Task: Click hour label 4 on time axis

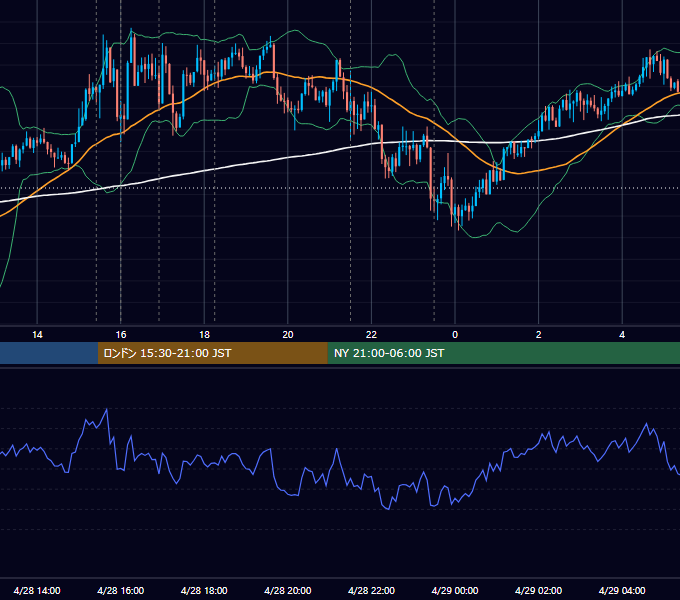Action: click(x=622, y=335)
